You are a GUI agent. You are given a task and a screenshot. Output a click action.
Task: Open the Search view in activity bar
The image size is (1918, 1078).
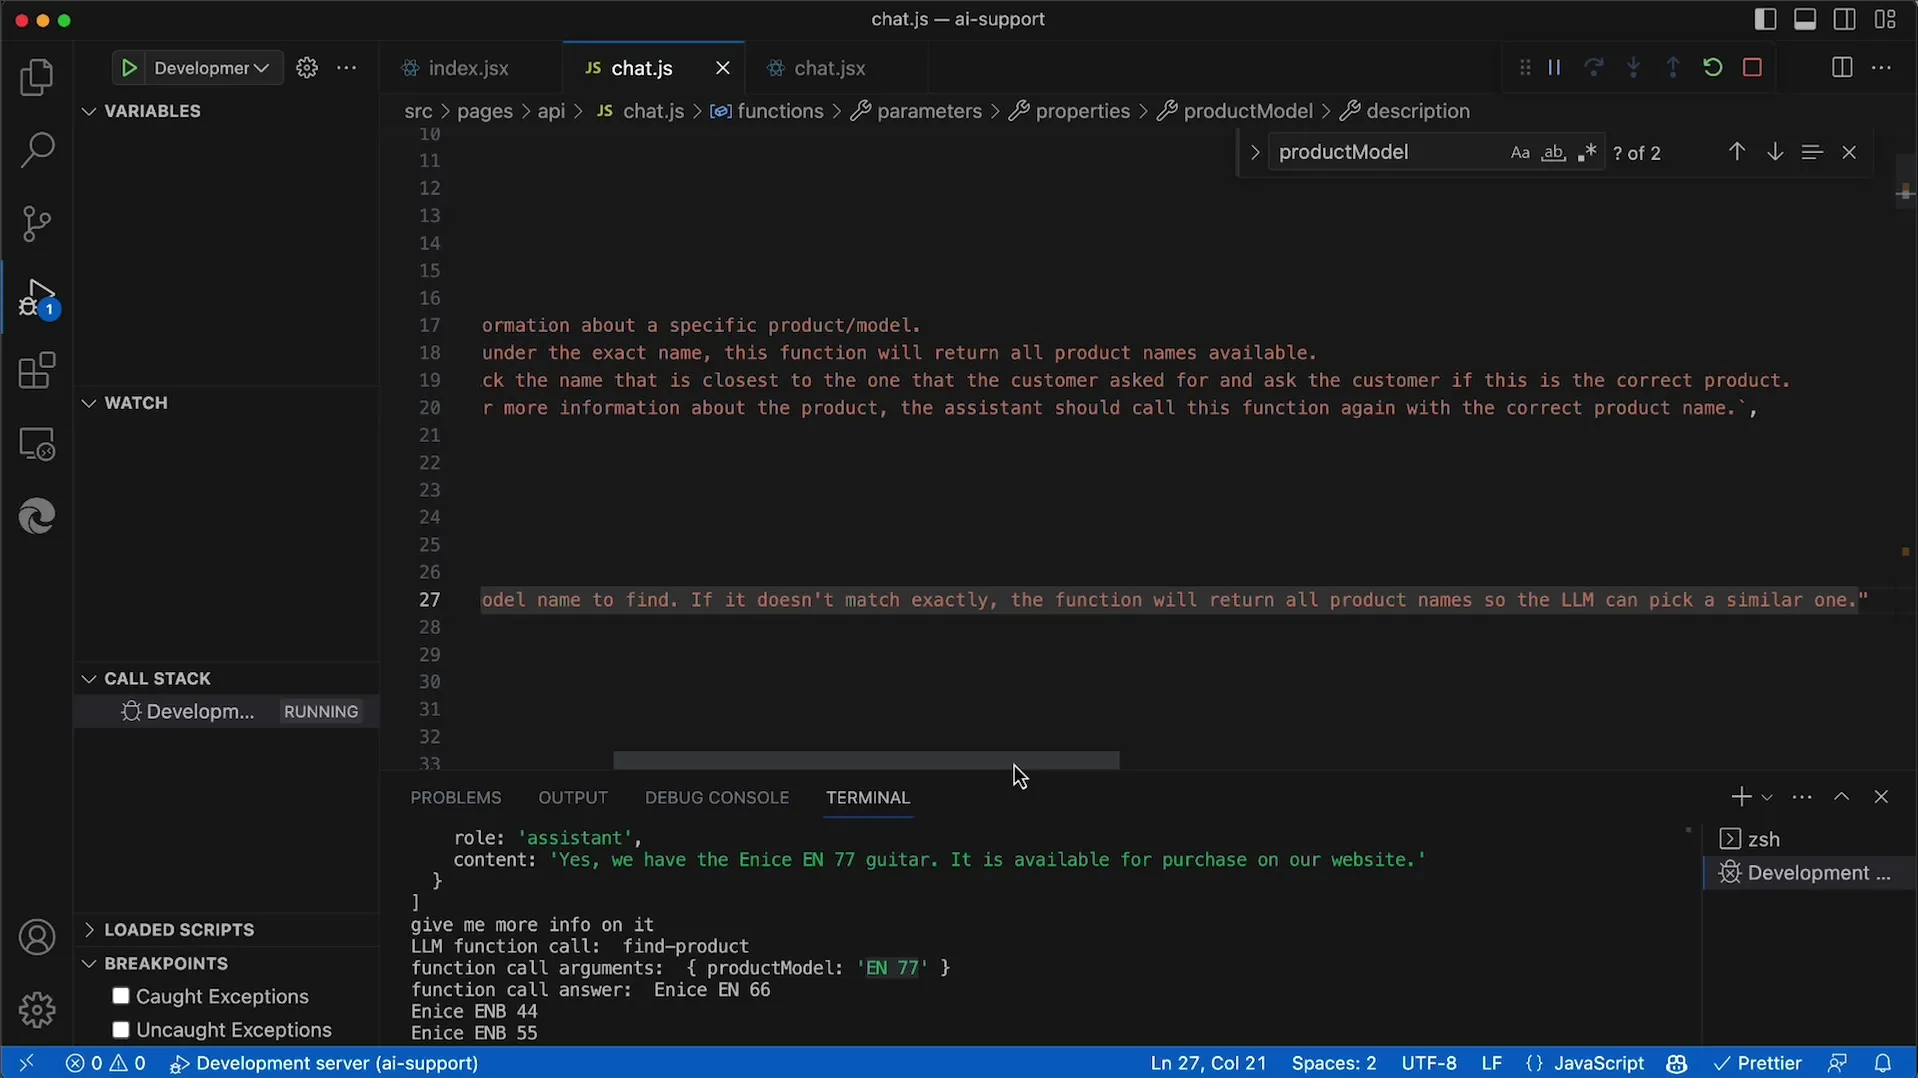[37, 150]
